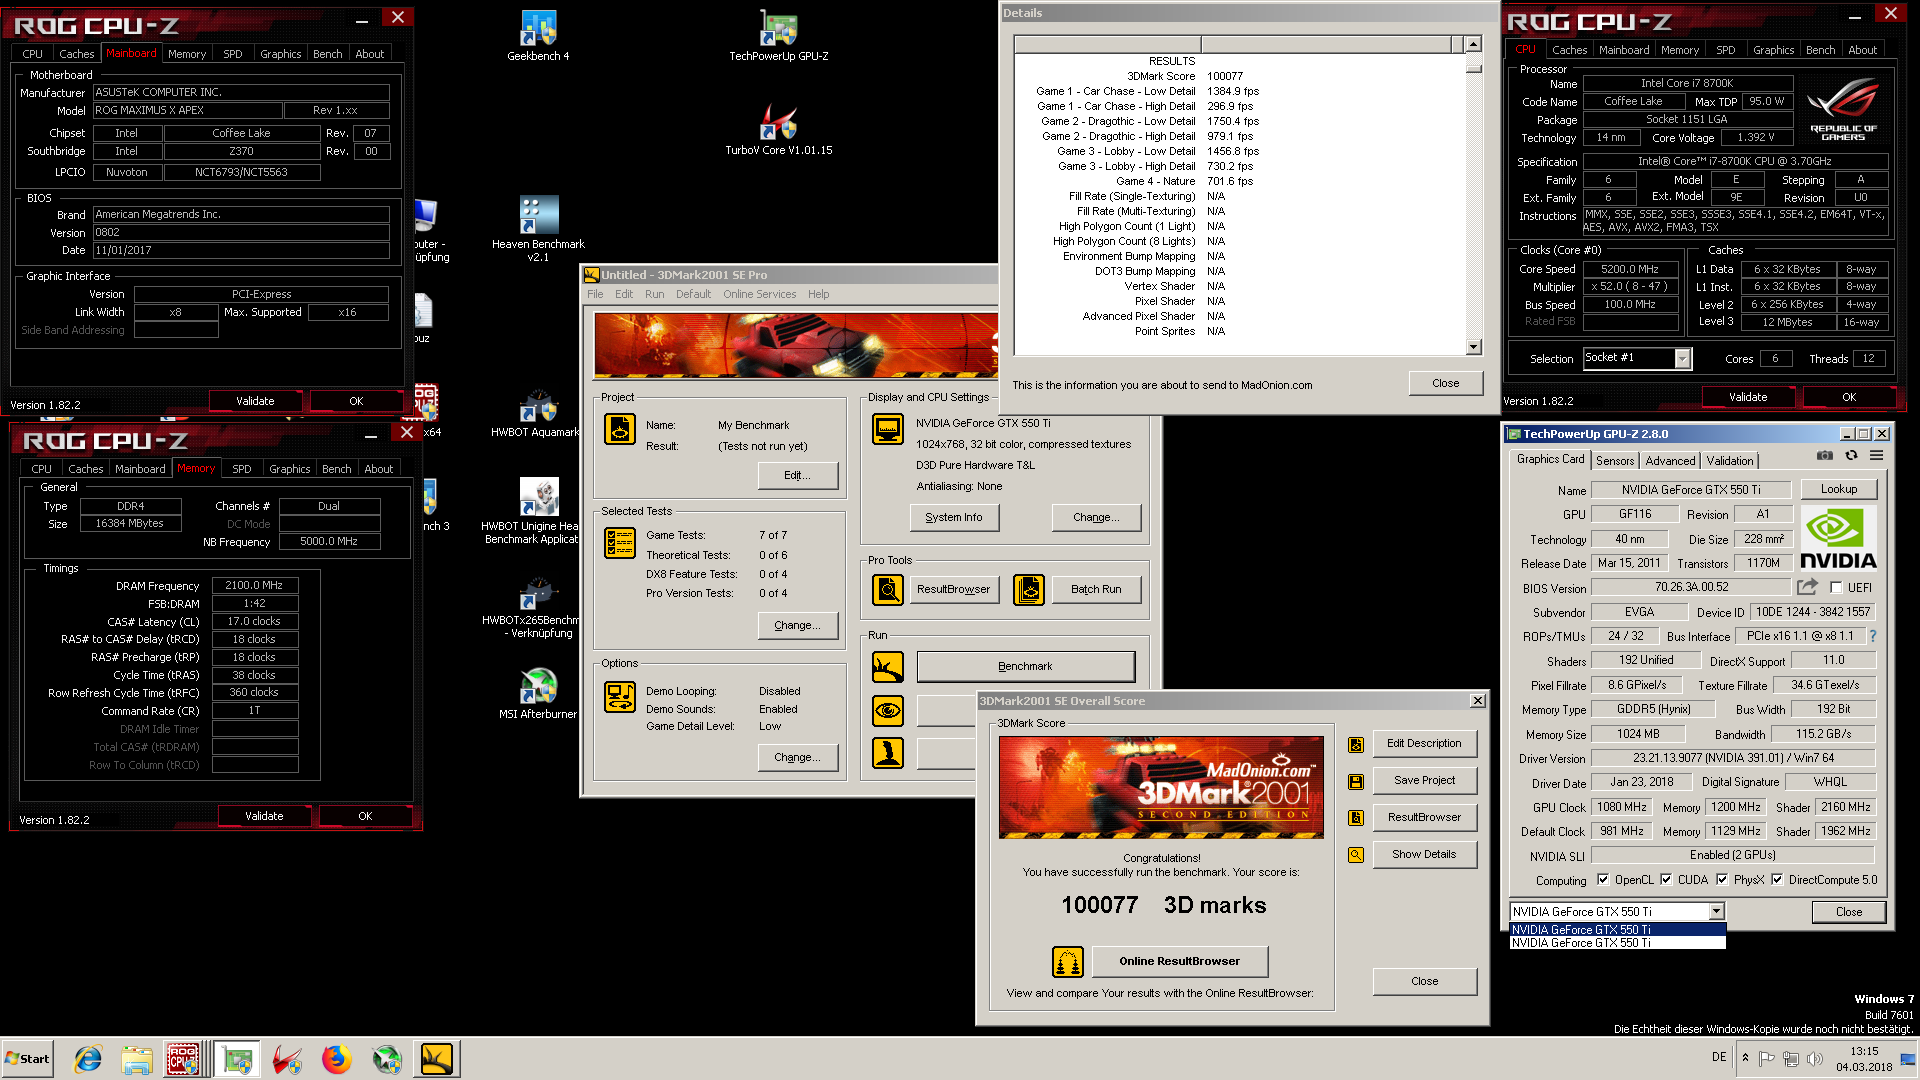The width and height of the screenshot is (1920, 1080).
Task: Click the 3DMark2001 taskbar button
Action: [437, 1059]
